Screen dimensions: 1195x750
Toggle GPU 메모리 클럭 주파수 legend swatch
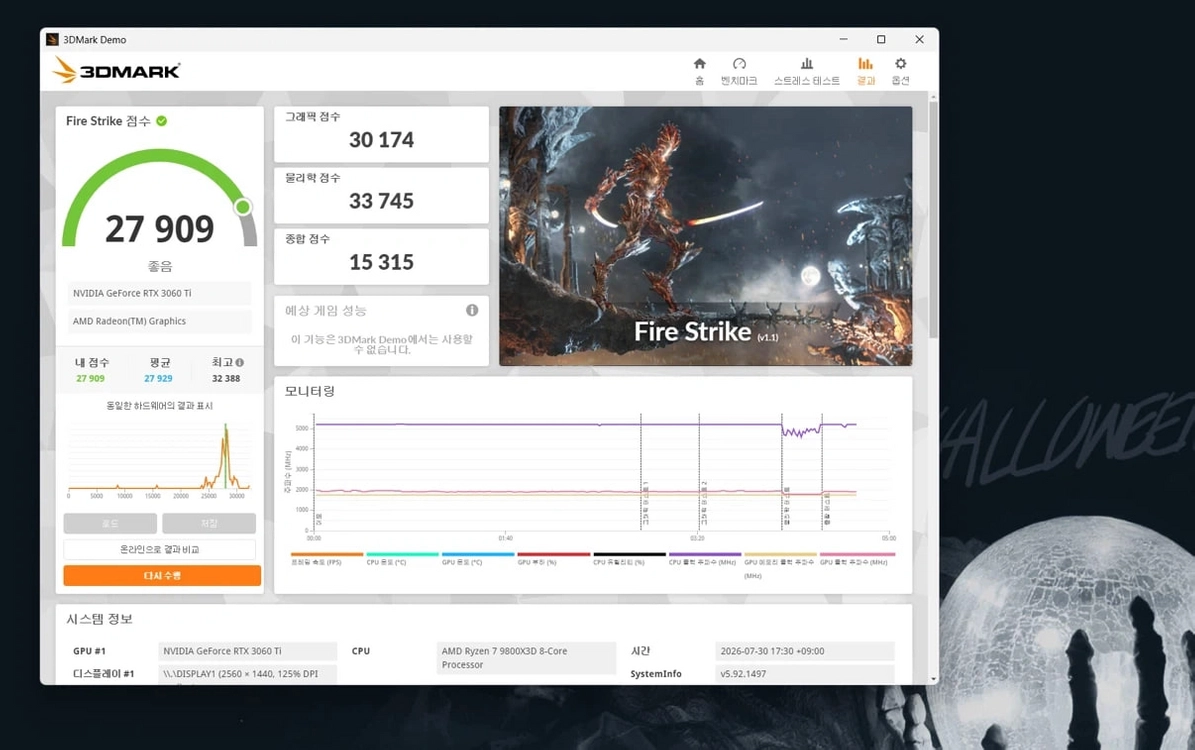point(780,554)
